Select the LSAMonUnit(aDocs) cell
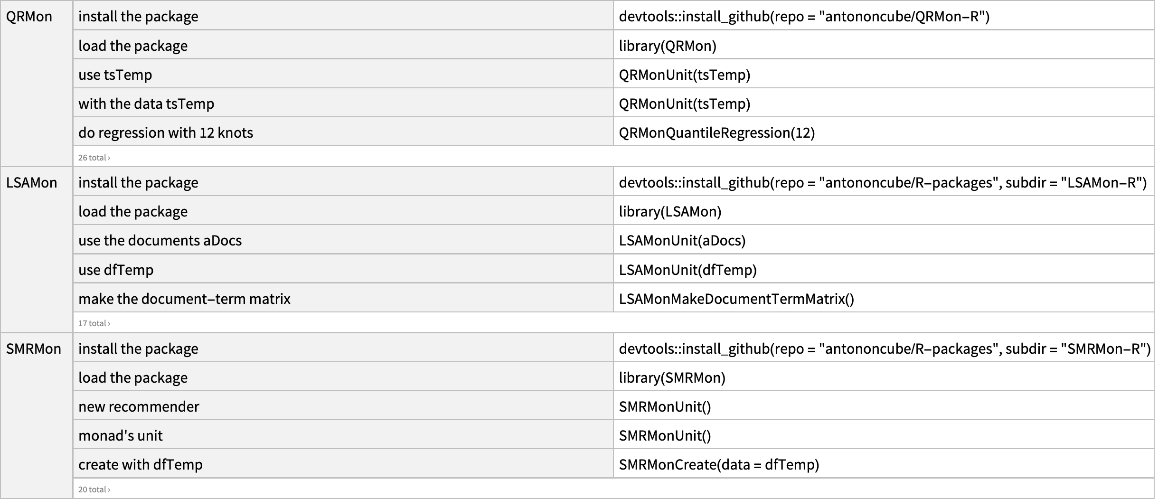Image resolution: width=1156 pixels, height=500 pixels. coord(682,240)
